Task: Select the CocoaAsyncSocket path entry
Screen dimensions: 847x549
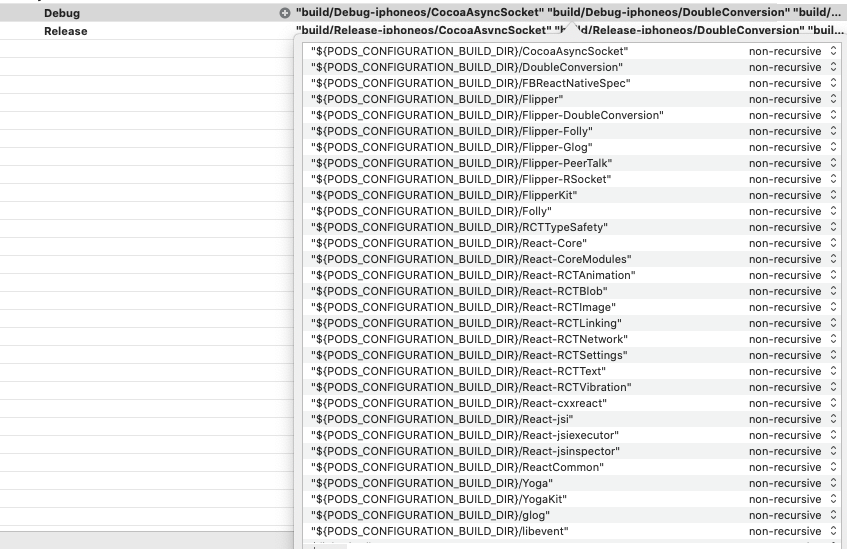Action: (469, 51)
